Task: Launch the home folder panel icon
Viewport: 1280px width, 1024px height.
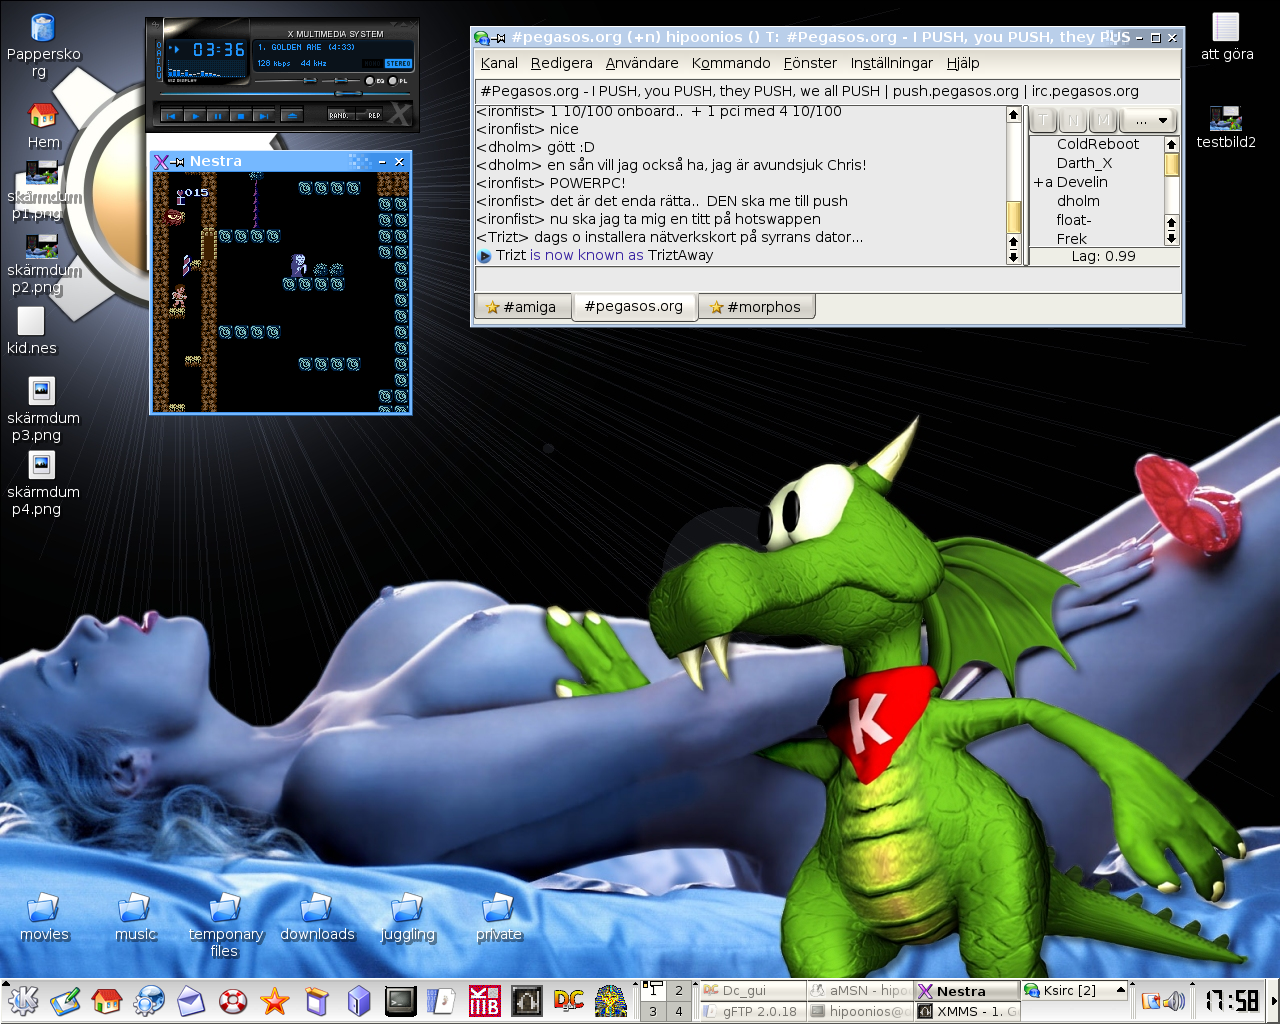Action: coord(106,1000)
